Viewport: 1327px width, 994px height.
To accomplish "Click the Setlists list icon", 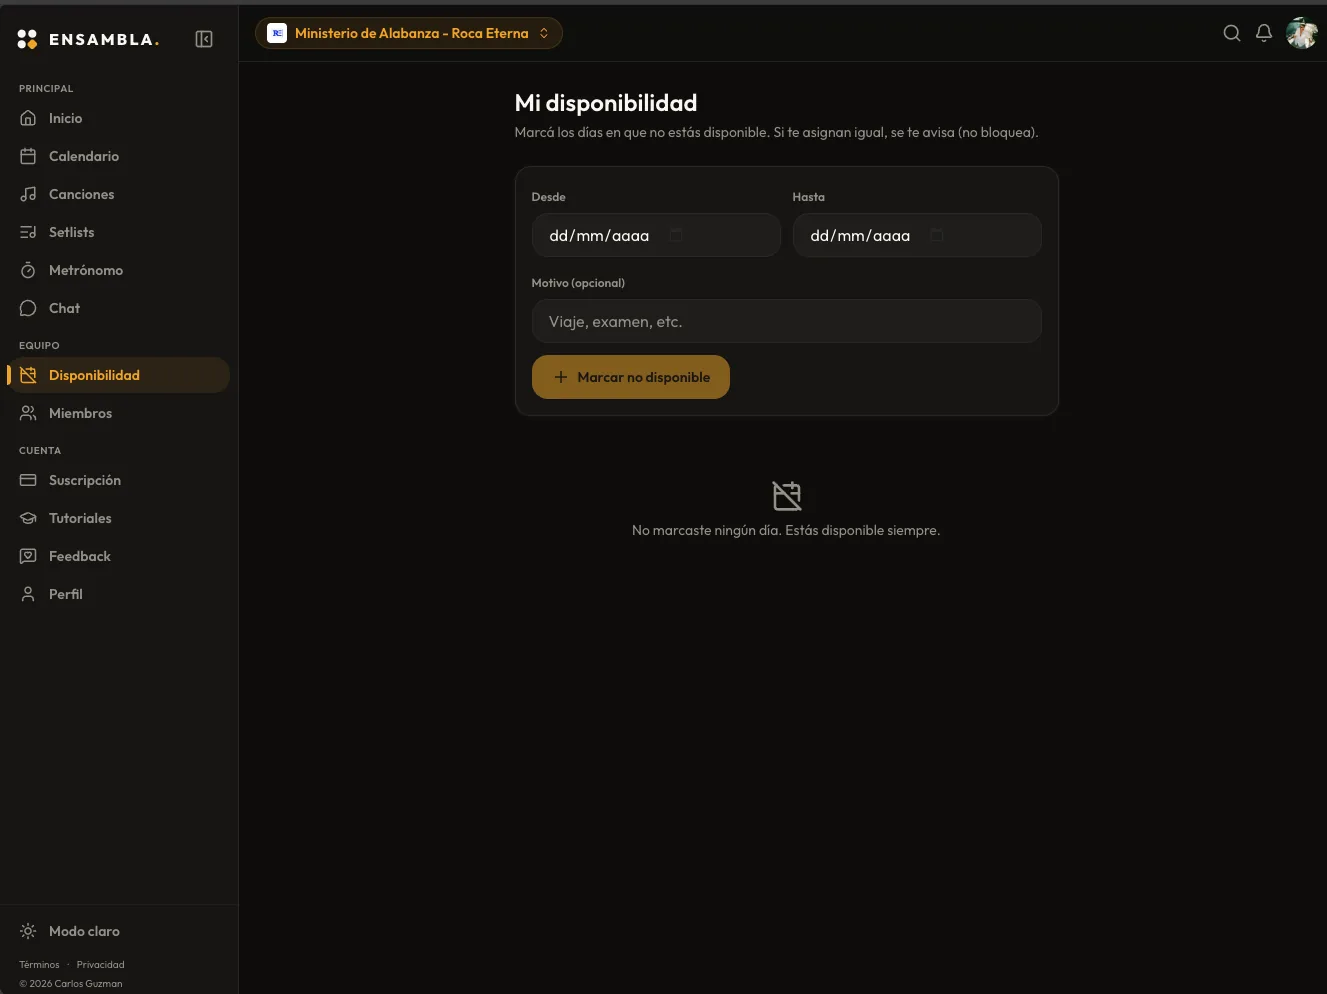I will pos(28,232).
